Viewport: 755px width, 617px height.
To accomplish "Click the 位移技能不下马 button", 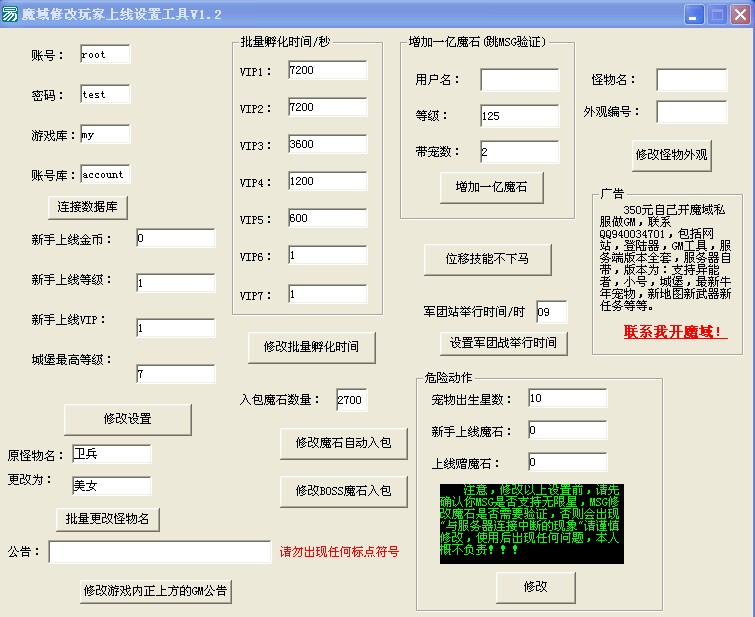I will point(488,258).
